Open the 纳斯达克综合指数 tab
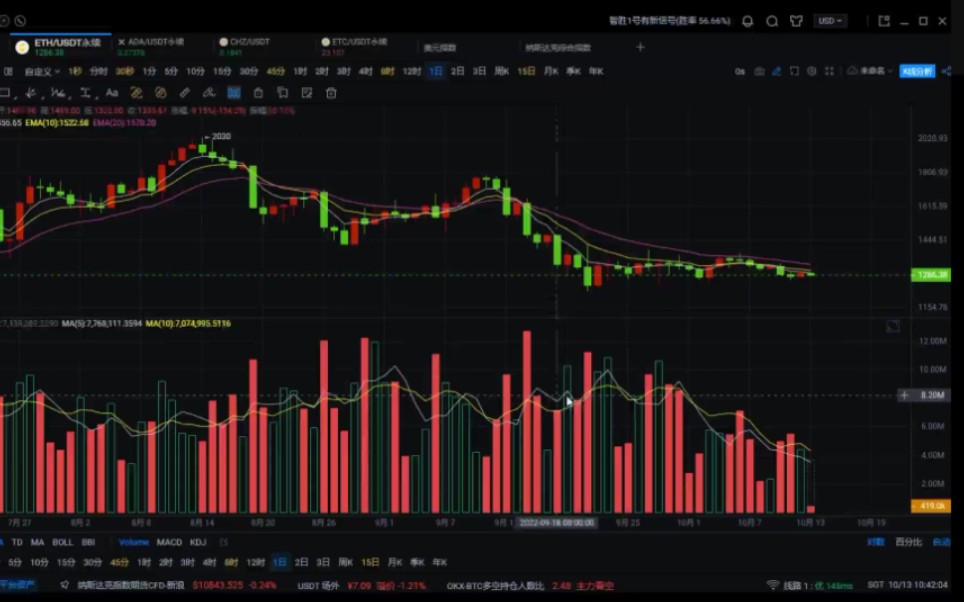Image resolution: width=964 pixels, height=602 pixels. tap(558, 47)
